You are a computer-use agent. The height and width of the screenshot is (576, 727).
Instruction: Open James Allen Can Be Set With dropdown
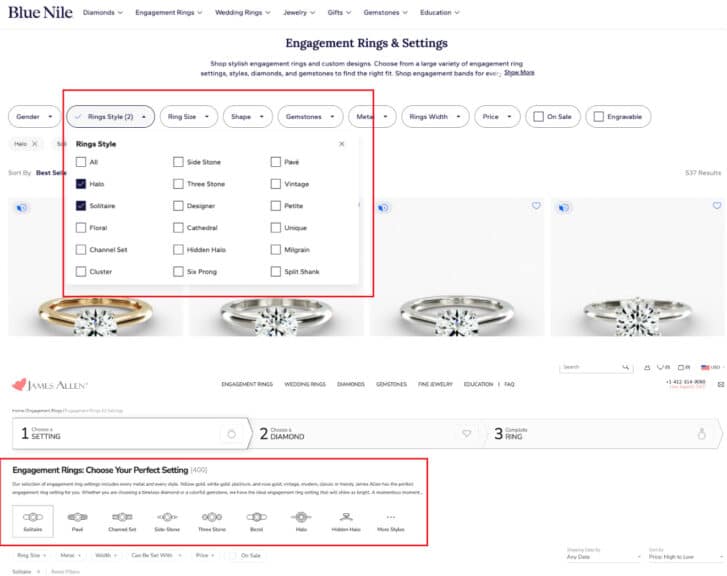pos(156,555)
